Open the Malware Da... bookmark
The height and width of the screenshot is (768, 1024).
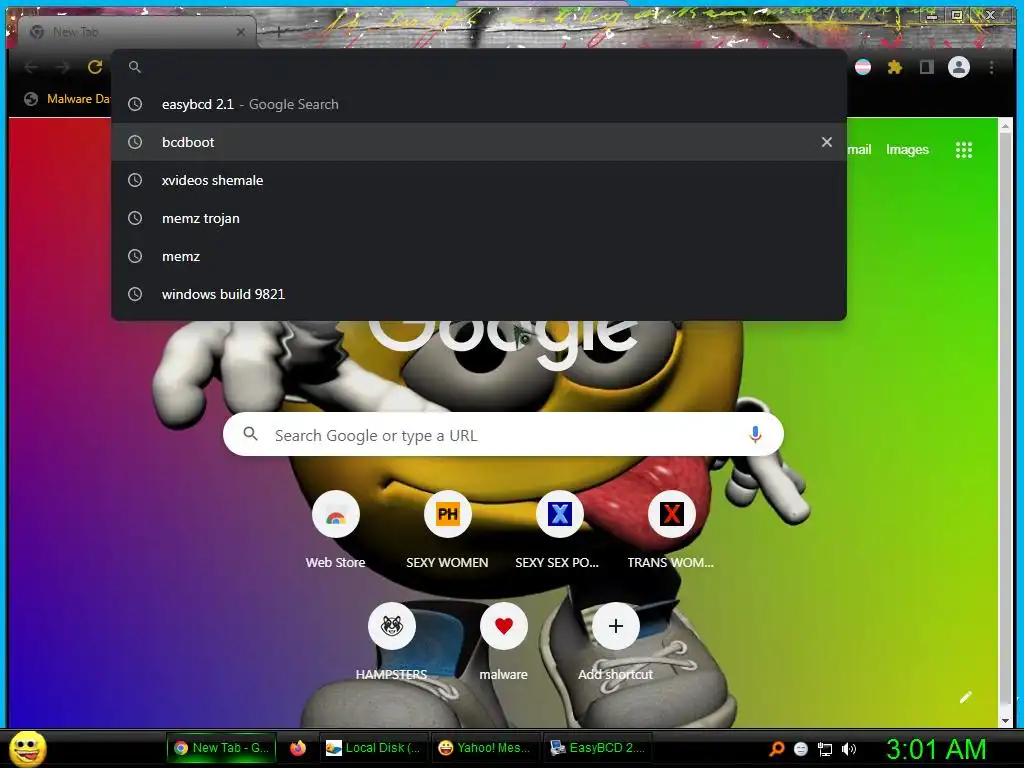(x=67, y=99)
